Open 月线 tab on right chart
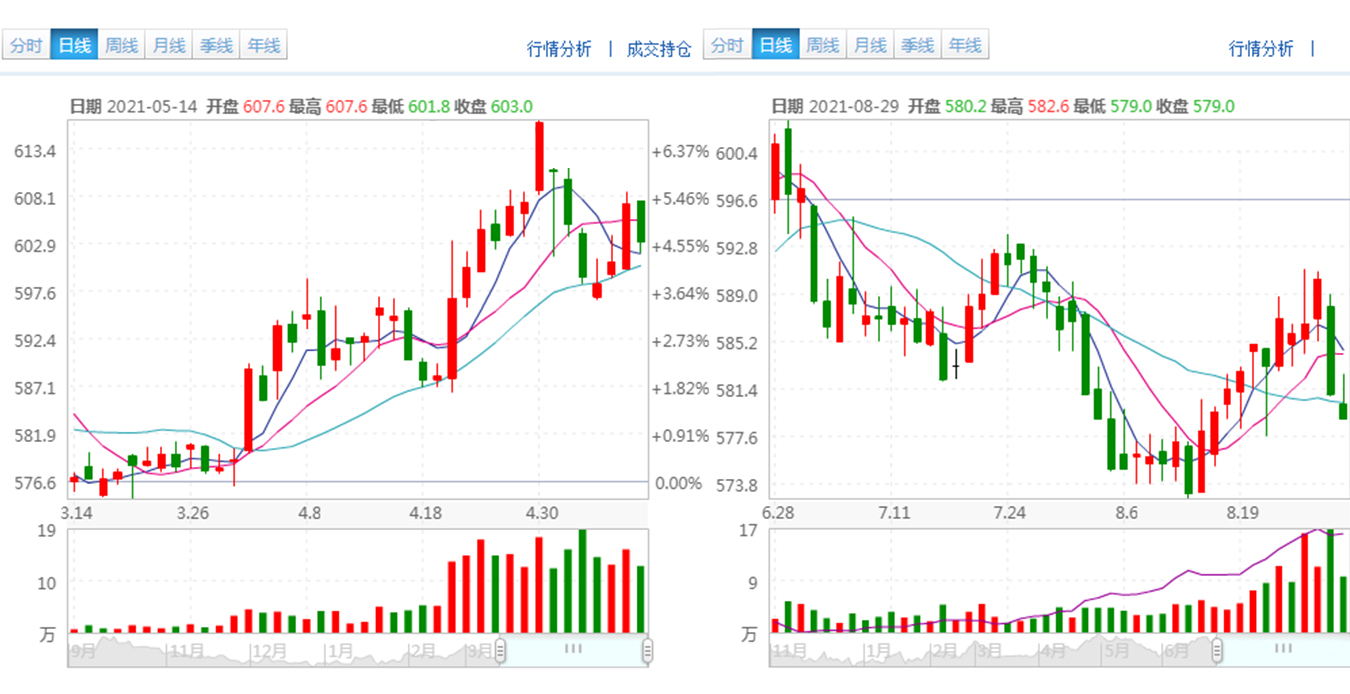Viewport: 1350px width, 694px height. pyautogui.click(x=870, y=46)
